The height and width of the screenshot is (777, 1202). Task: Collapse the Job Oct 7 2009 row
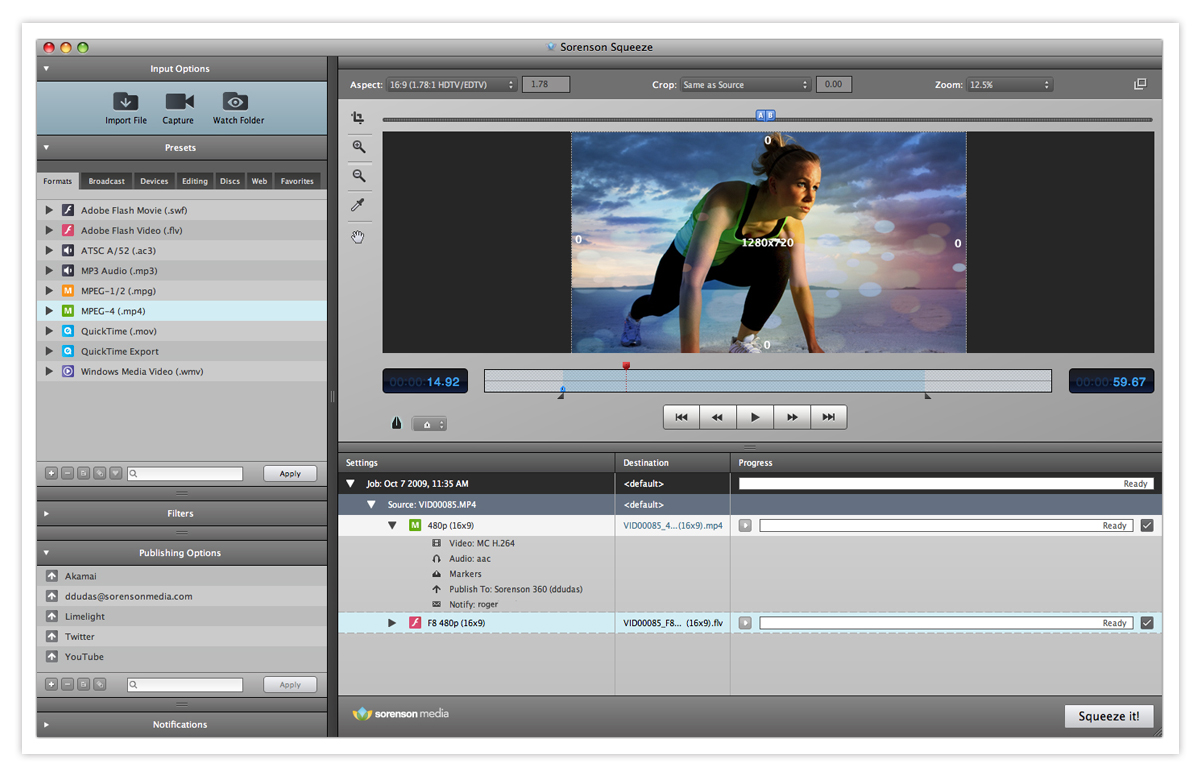(x=351, y=484)
